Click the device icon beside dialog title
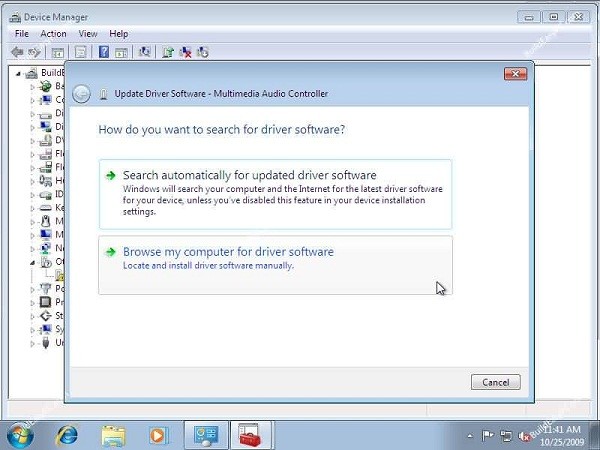Viewport: 600px width, 450px height. pos(103,94)
